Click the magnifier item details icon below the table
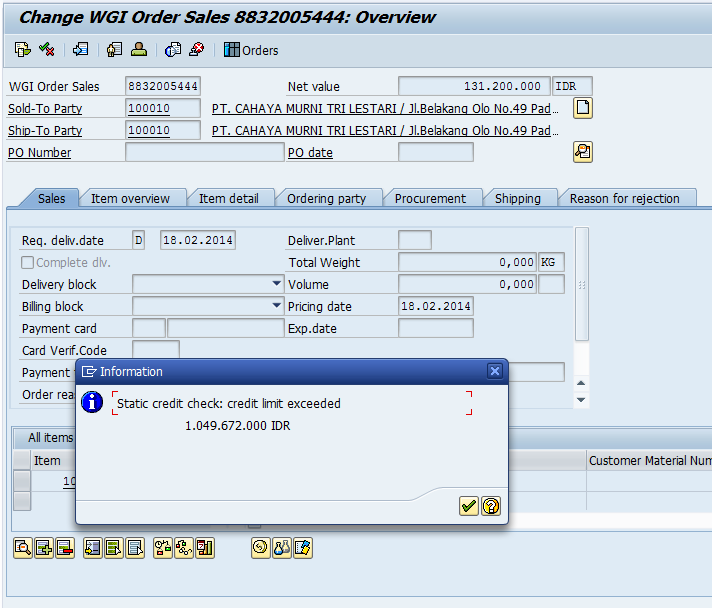This screenshot has height=608, width=712. click(x=22, y=547)
